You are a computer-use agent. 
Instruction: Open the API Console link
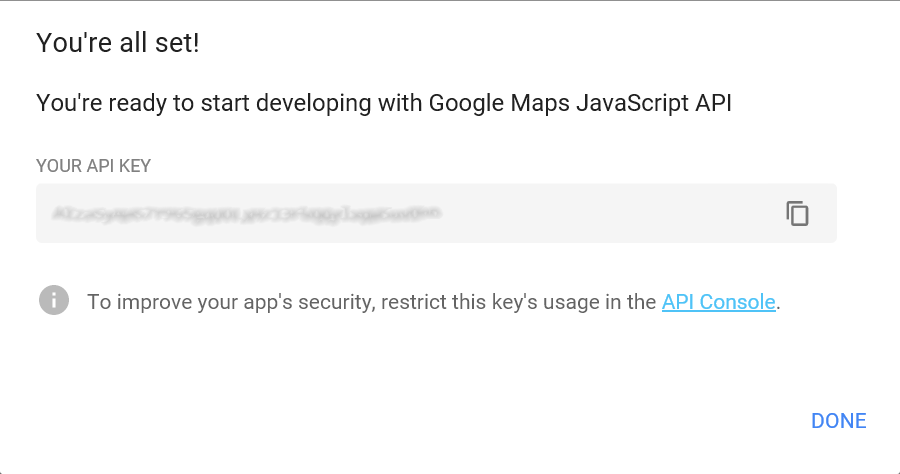click(x=719, y=302)
